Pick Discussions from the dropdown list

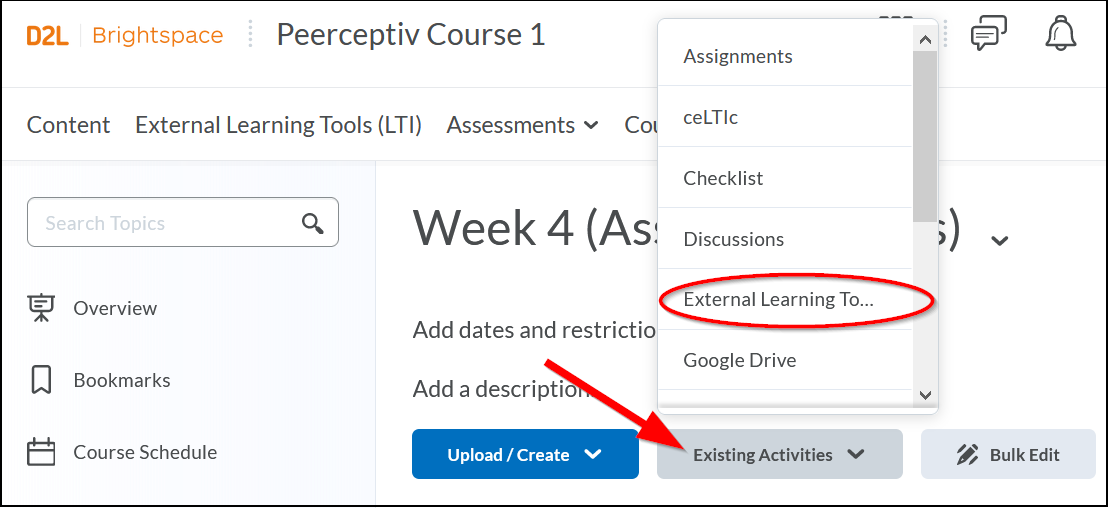click(734, 239)
